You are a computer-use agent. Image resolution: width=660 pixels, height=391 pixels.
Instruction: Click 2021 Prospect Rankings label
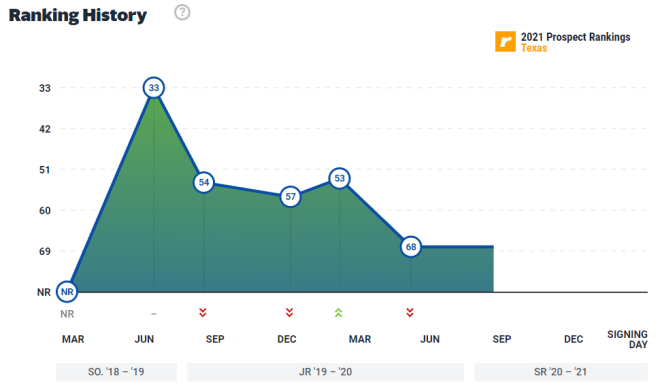(x=575, y=37)
